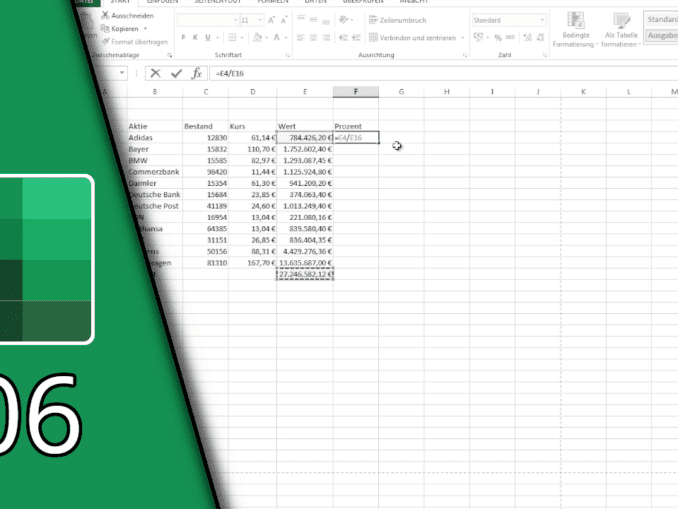Click into the formula bar showing =E4/E16

[444, 74]
